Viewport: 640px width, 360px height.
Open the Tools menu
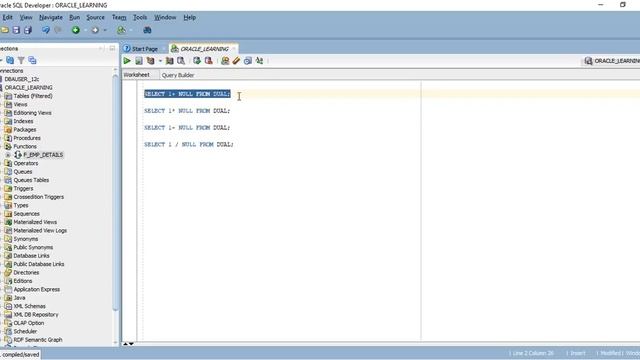coord(140,17)
